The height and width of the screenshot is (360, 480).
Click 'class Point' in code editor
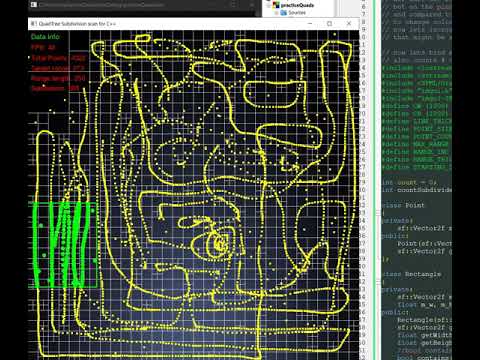(x=403, y=205)
